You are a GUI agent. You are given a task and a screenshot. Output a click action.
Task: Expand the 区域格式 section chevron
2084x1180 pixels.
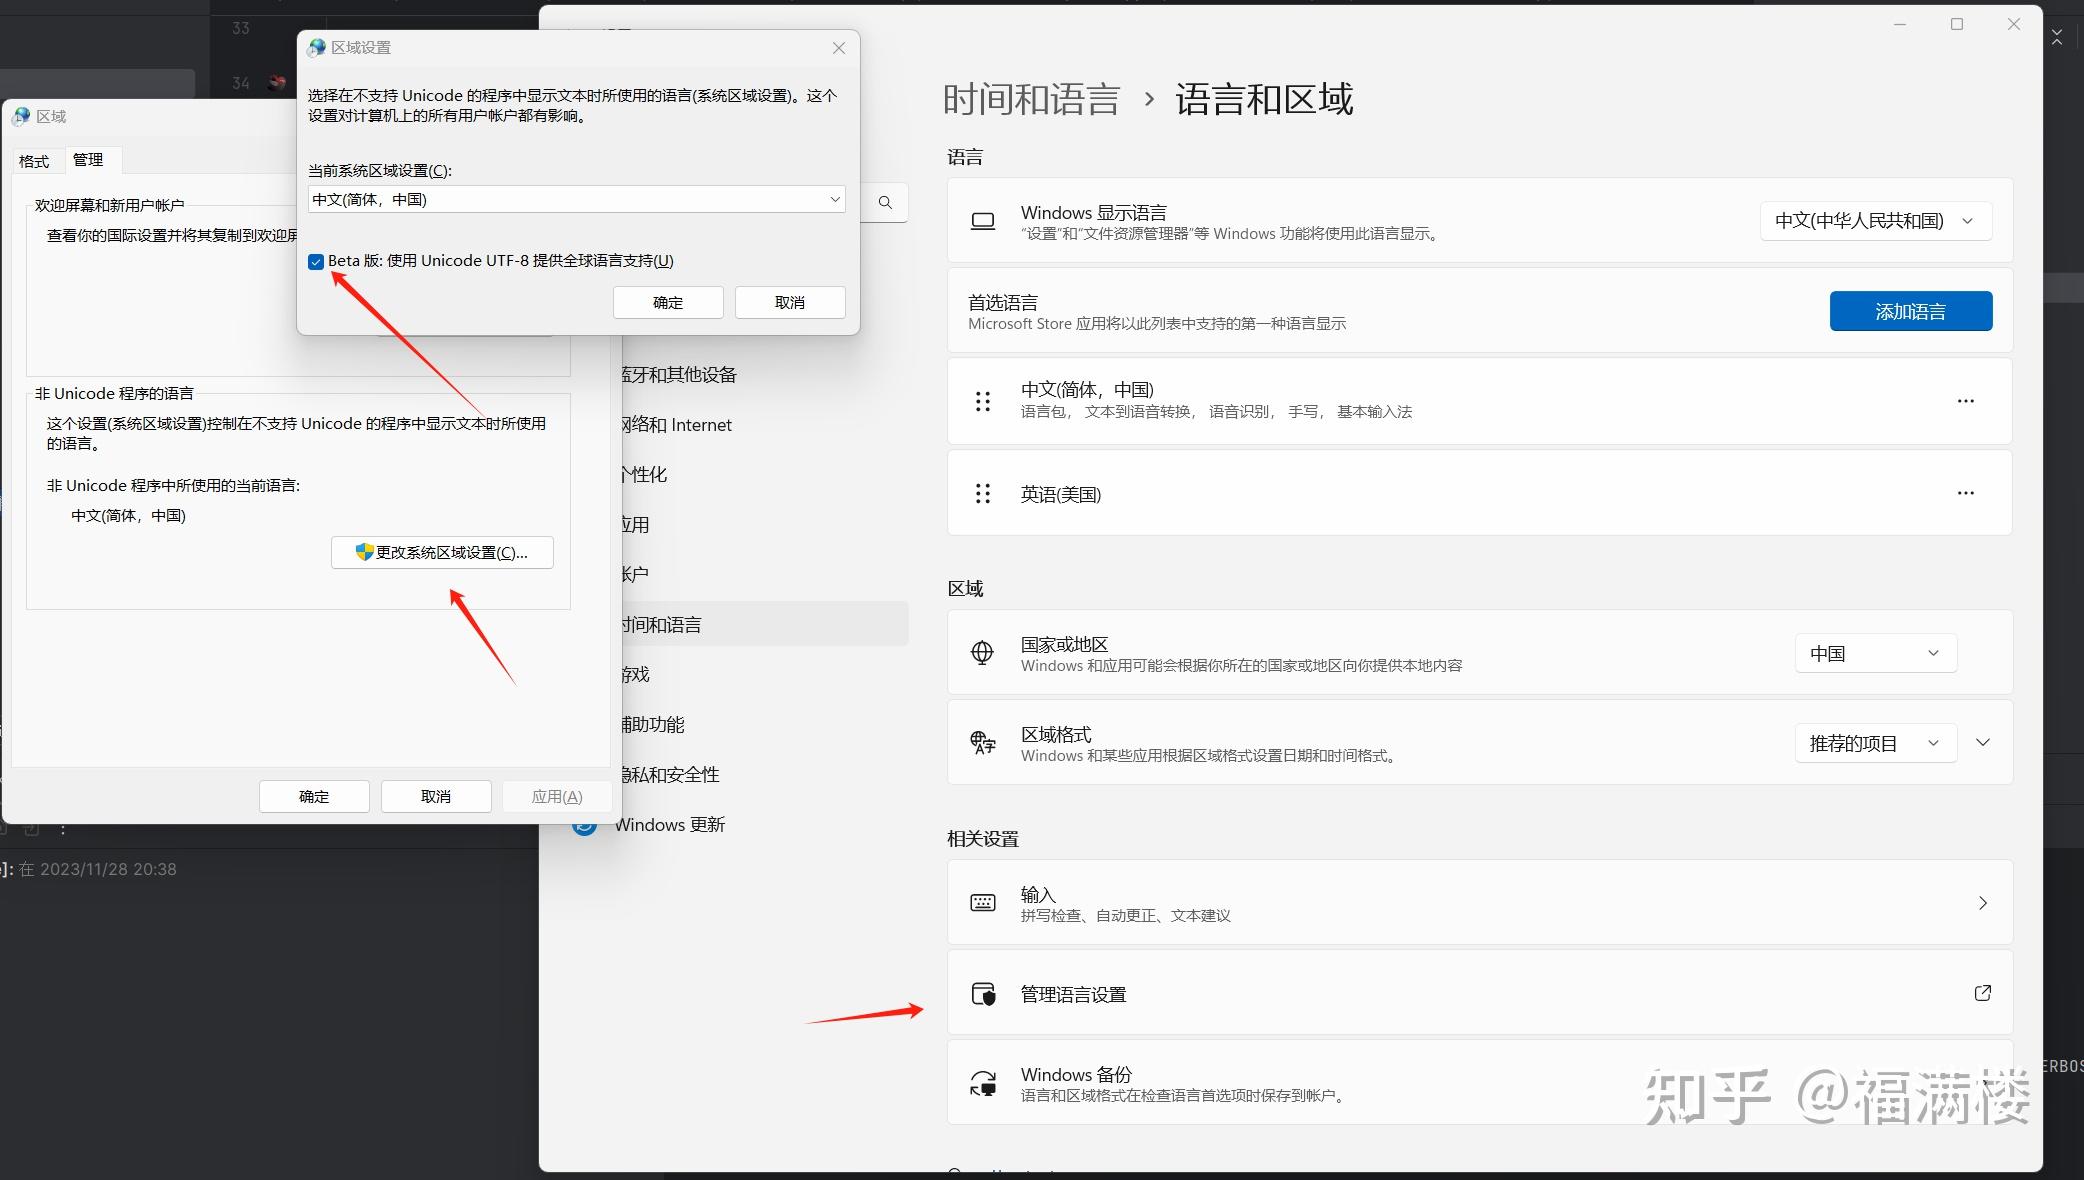click(1983, 743)
